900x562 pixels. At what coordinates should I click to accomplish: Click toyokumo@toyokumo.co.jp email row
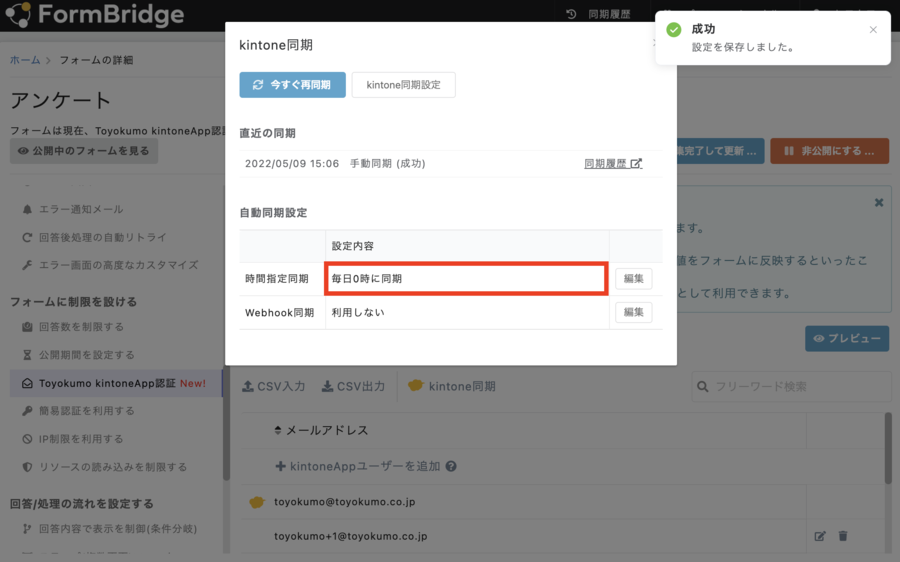344,502
